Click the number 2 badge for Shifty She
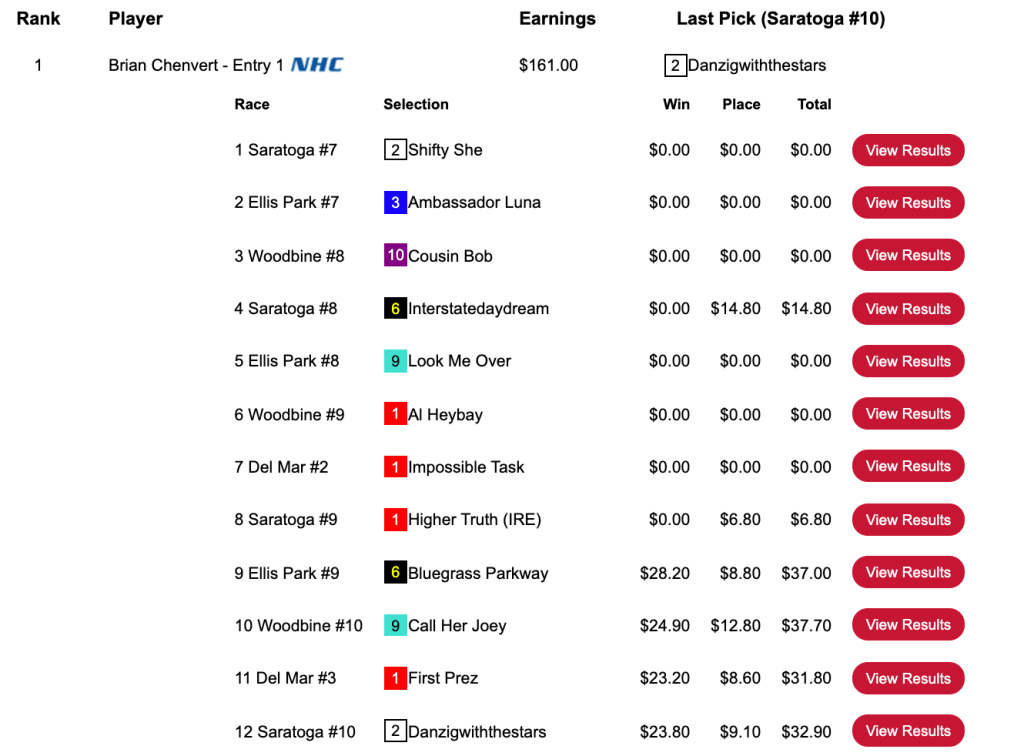This screenshot has height=756, width=1024. 395,150
